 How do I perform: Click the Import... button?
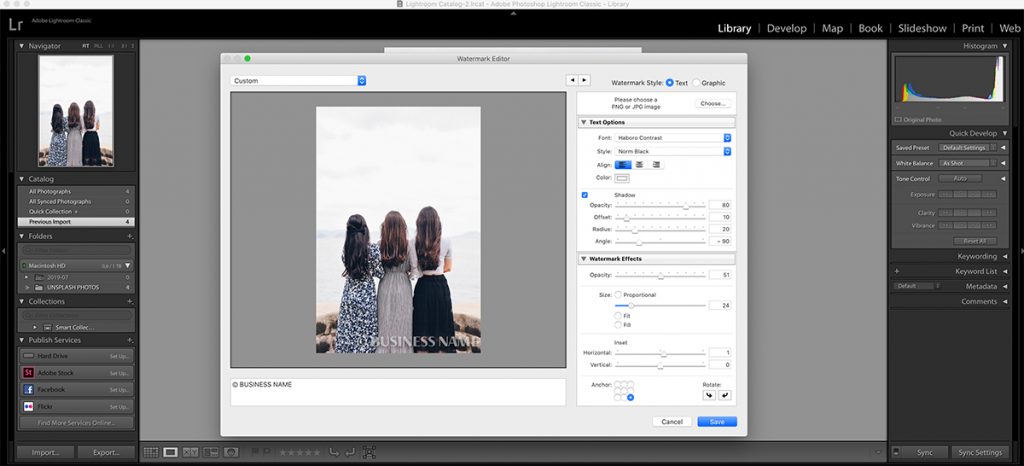tap(44, 452)
